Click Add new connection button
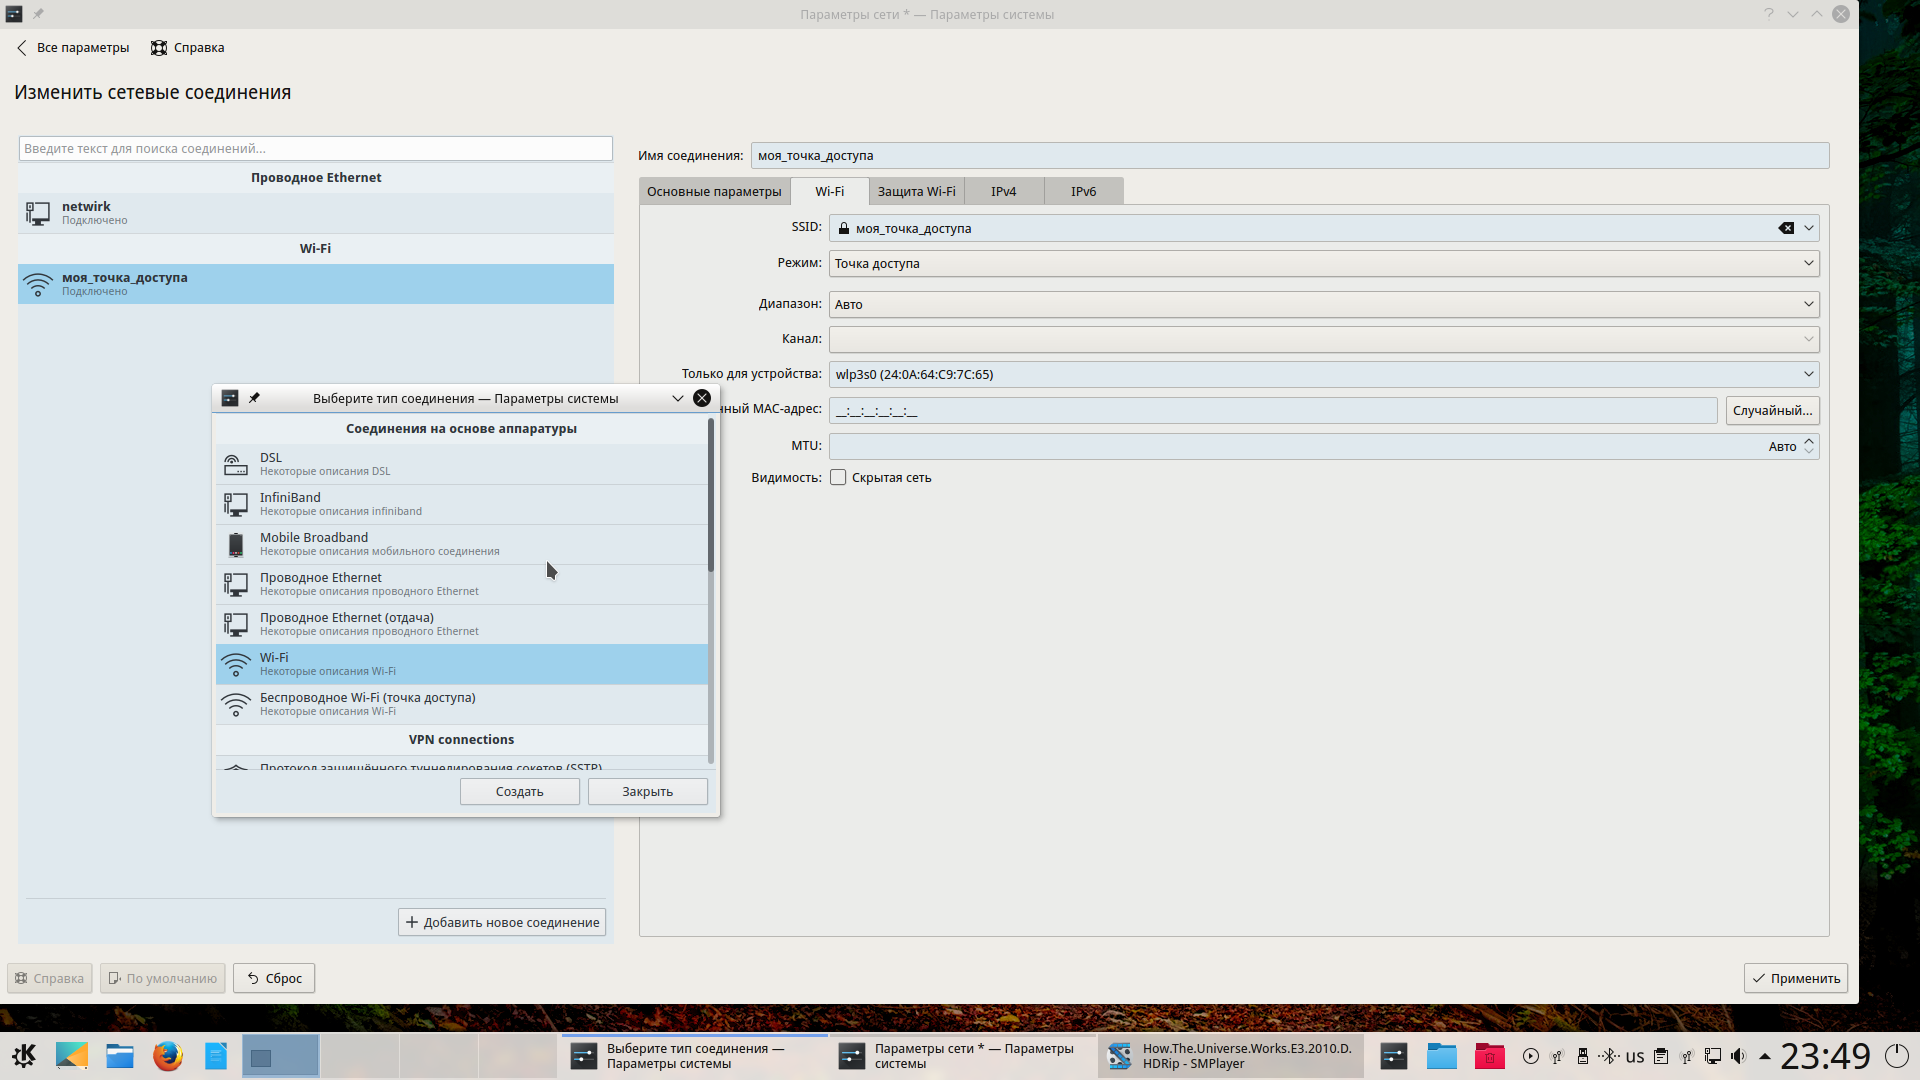The height and width of the screenshot is (1080, 1920). (x=502, y=922)
